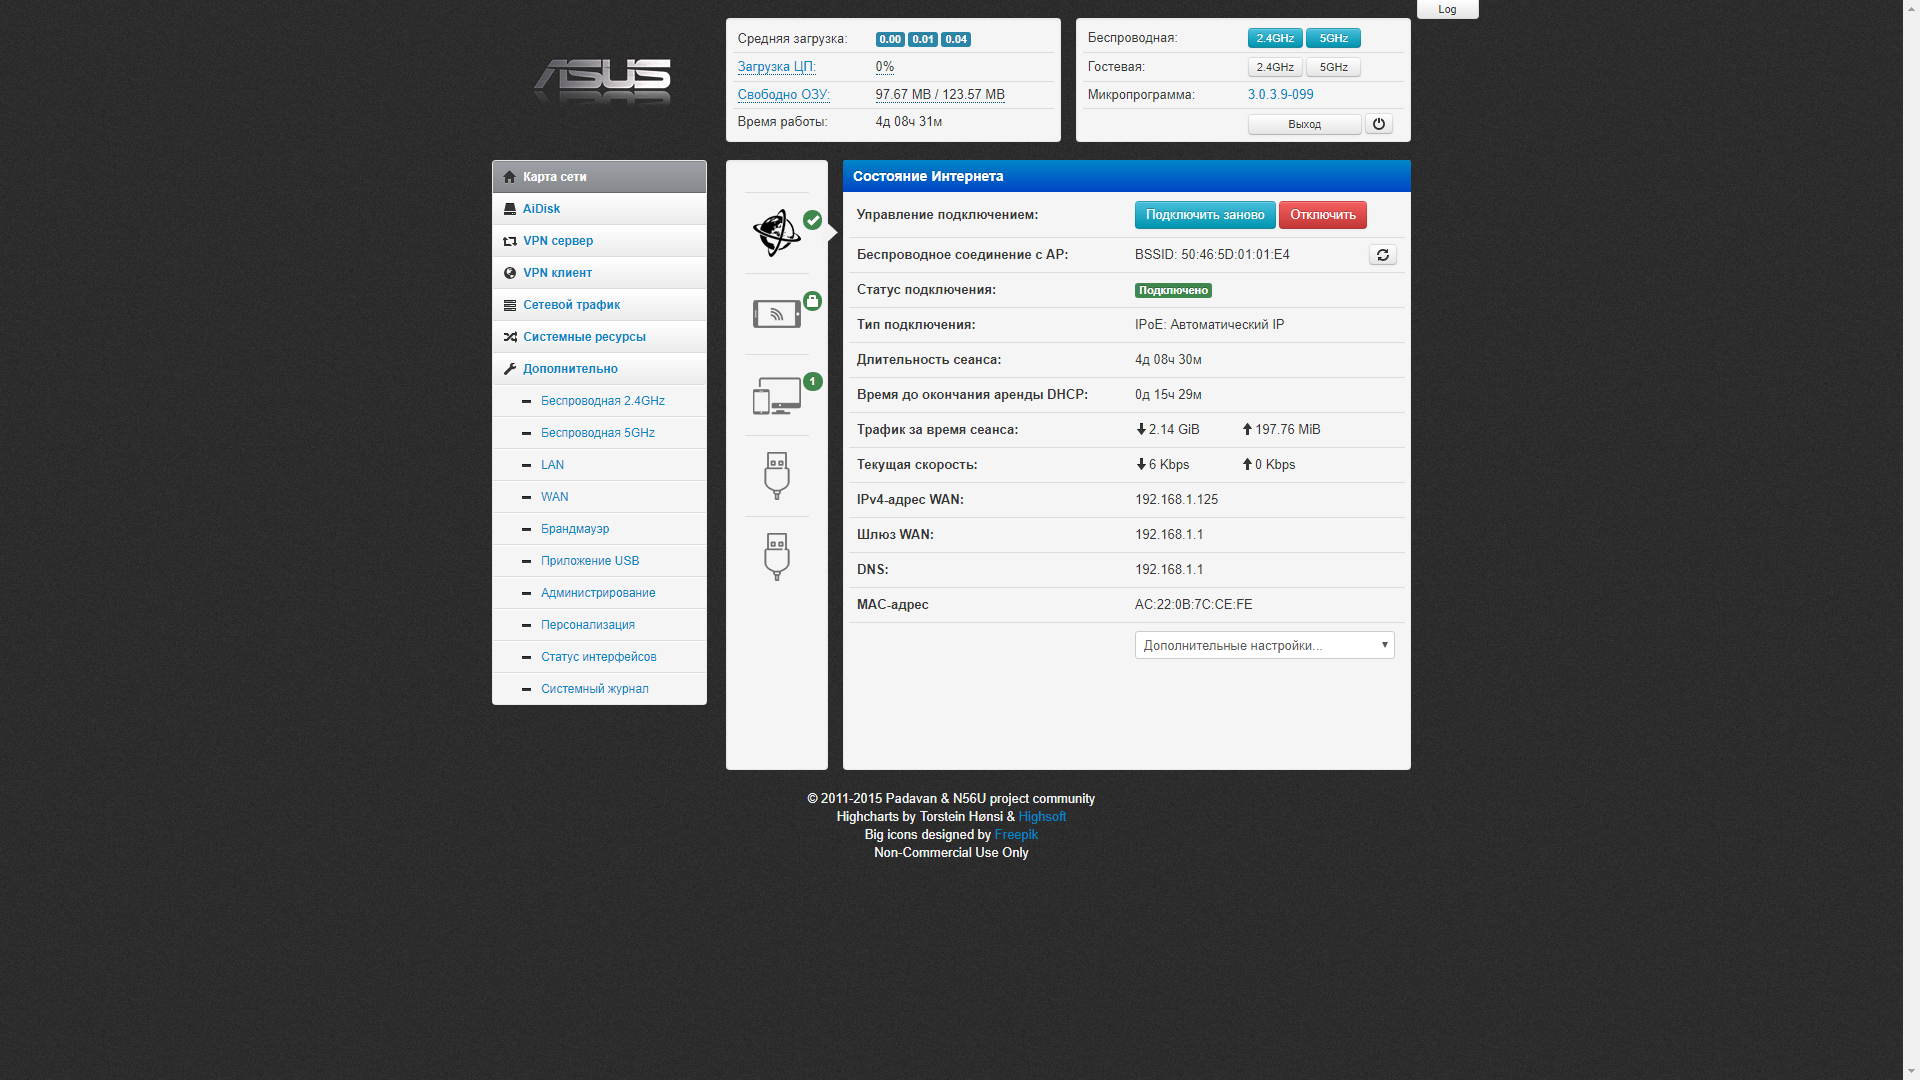Open the Log pull-down tab

(x=1447, y=9)
